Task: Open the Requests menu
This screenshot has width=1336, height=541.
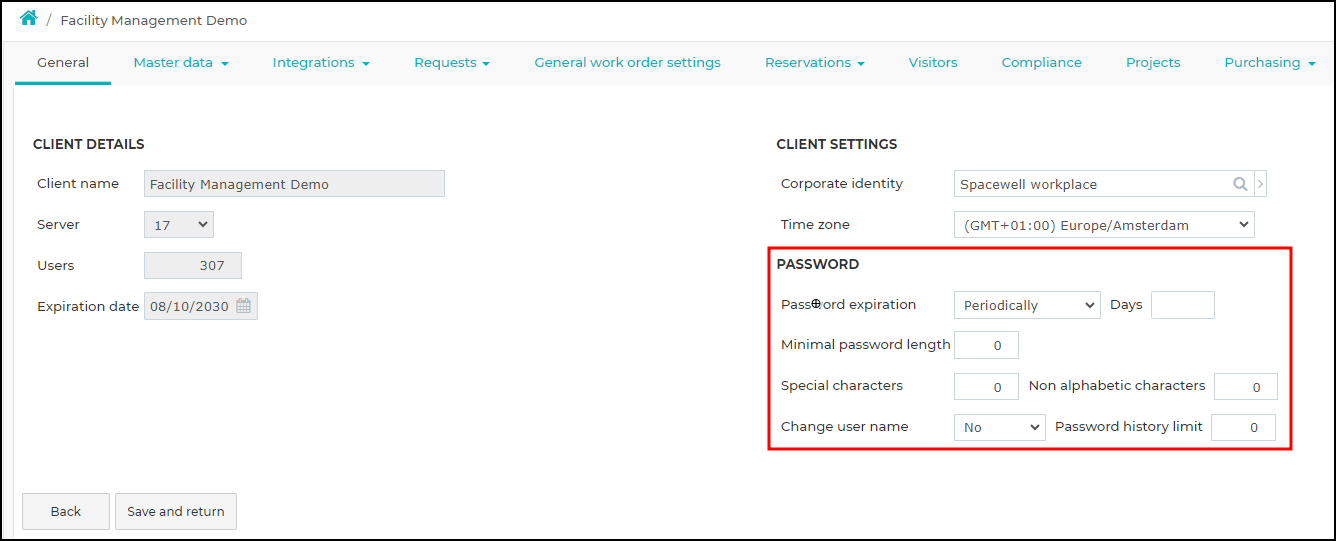Action: (452, 63)
